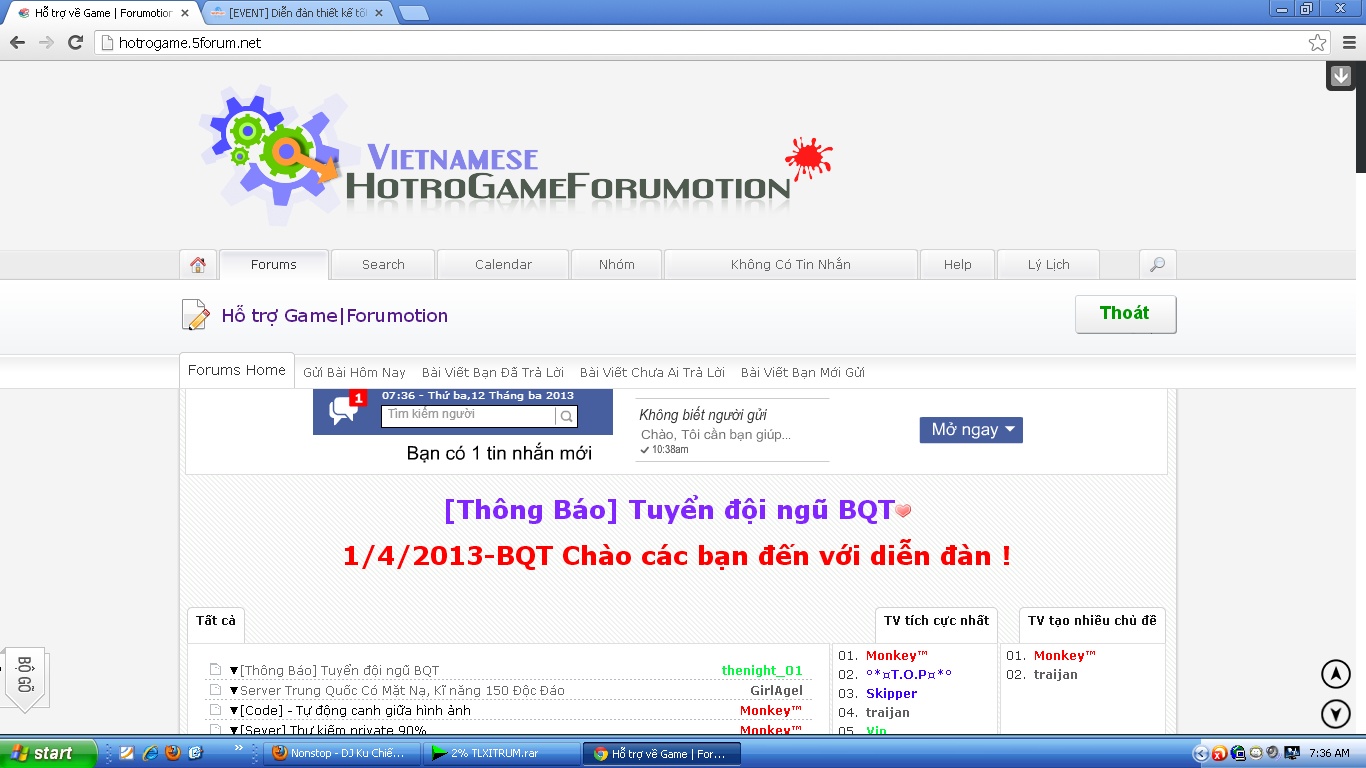
Task: Open Skipper in most active members list
Action: pyautogui.click(x=891, y=694)
